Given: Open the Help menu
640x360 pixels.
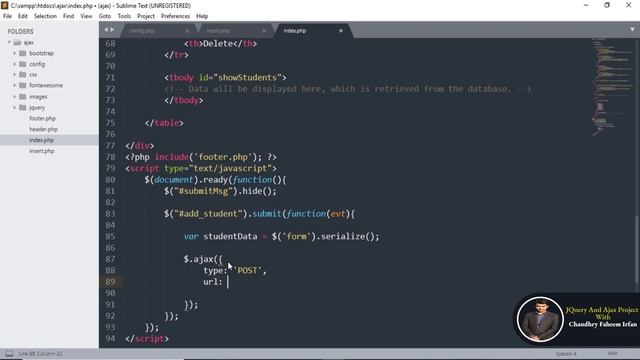Looking at the screenshot, I should click(x=202, y=16).
